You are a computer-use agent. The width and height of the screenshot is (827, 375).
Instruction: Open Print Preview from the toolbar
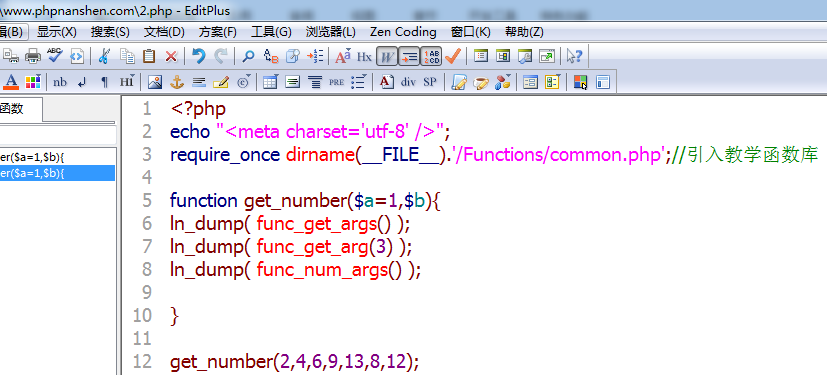coord(11,56)
